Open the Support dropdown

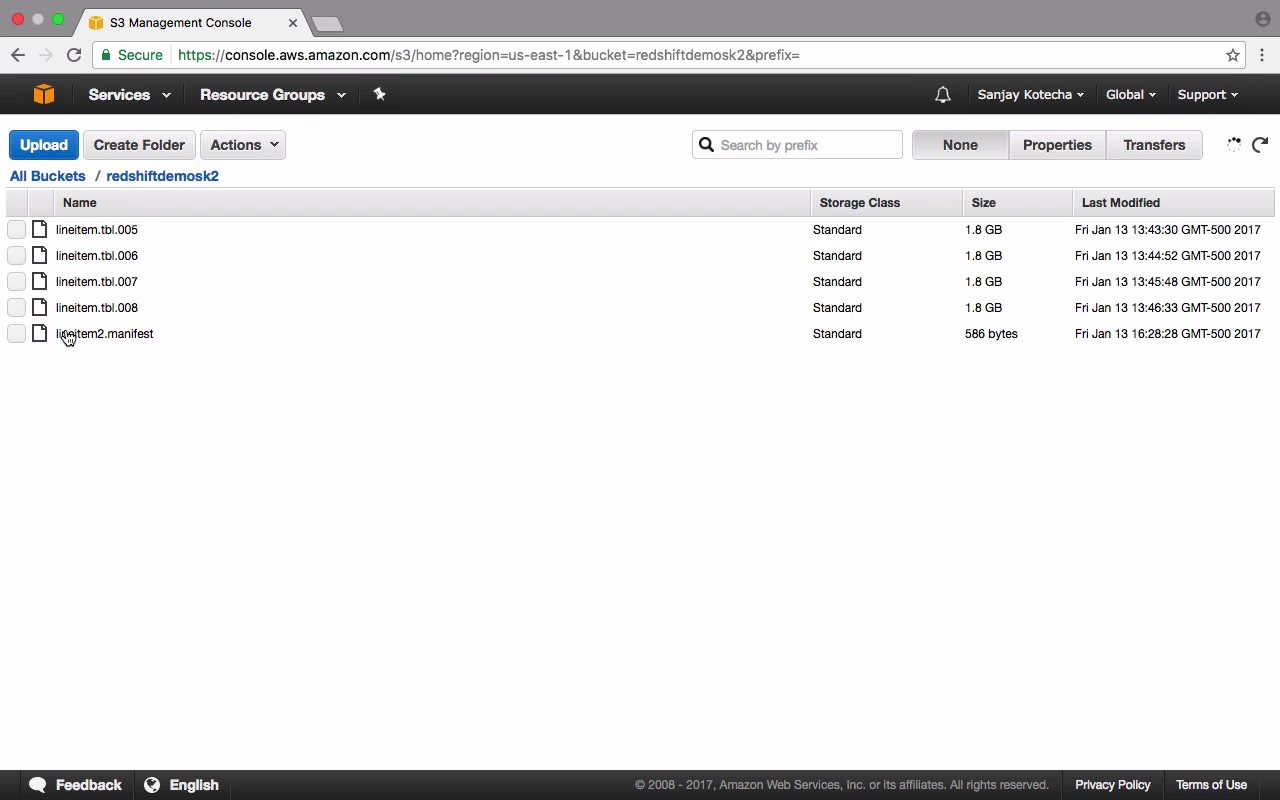point(1207,95)
